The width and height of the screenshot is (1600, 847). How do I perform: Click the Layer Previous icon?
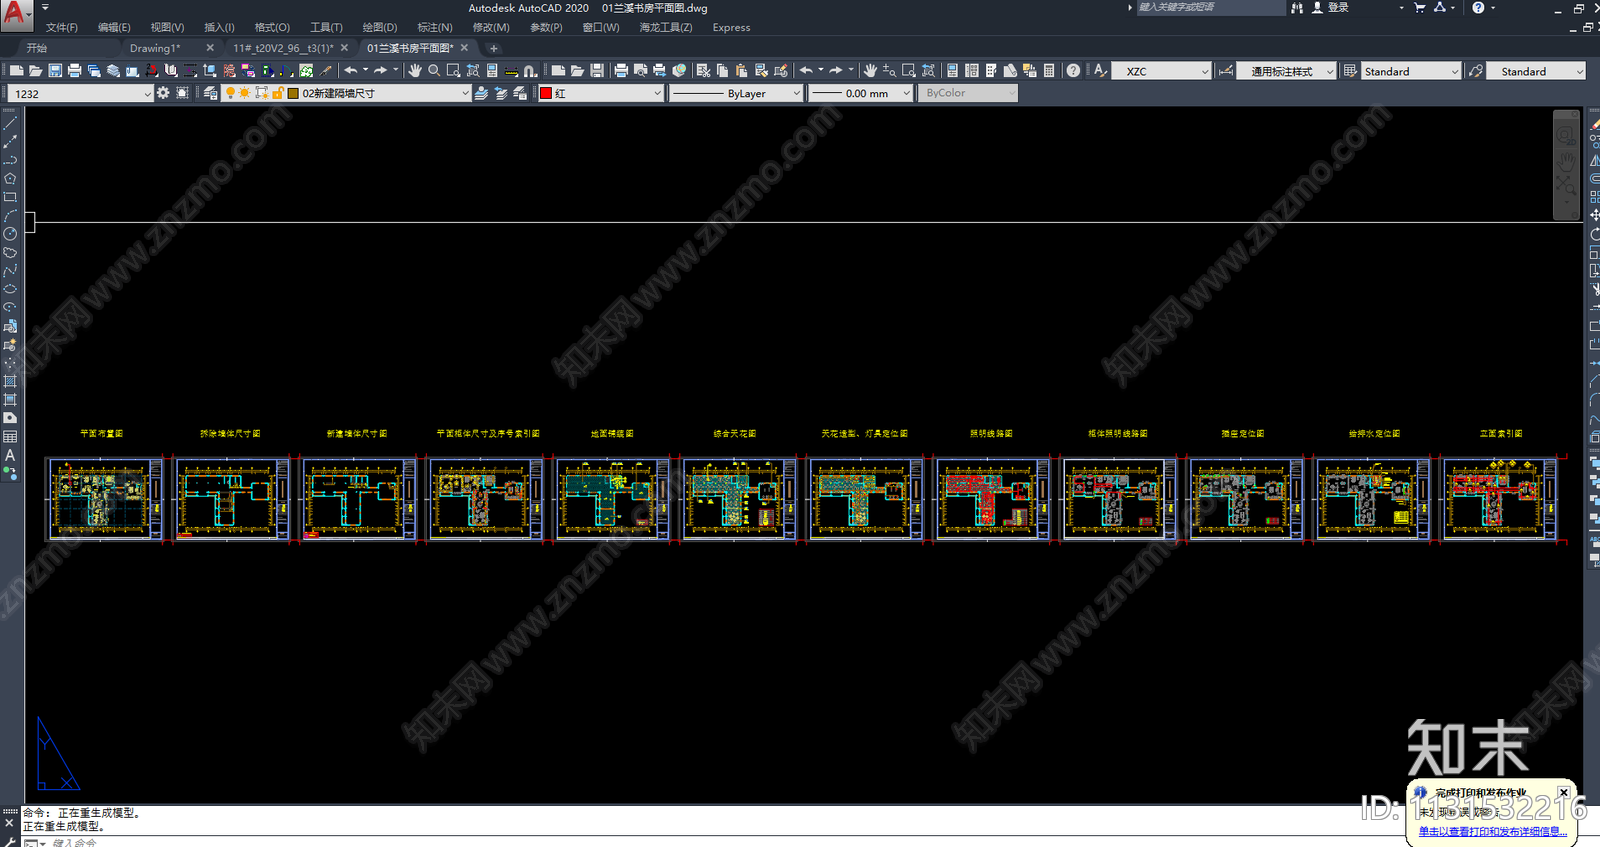[x=501, y=93]
